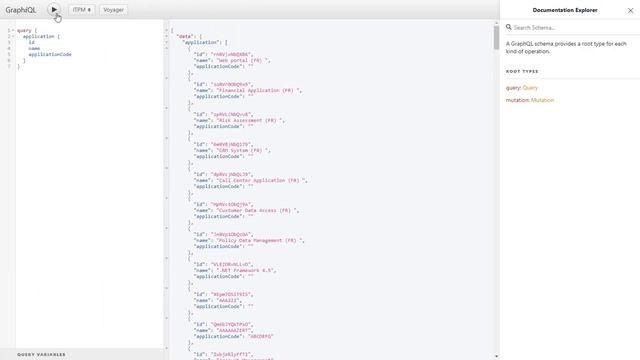Run the query with the play button

click(x=54, y=9)
